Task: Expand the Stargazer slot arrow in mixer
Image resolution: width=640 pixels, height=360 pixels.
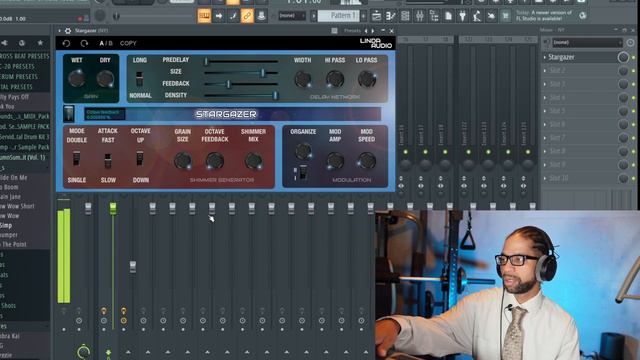Action: 545,57
